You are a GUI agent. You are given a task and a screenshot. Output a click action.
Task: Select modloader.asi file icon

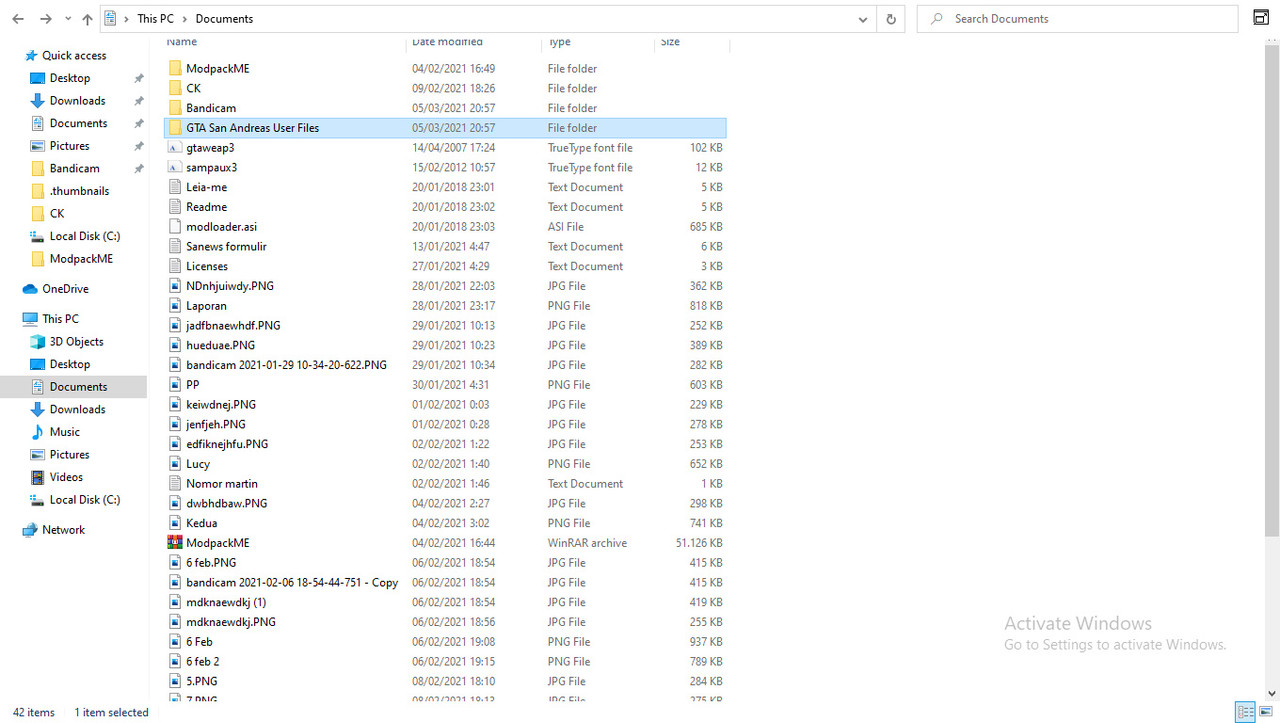tap(175, 227)
